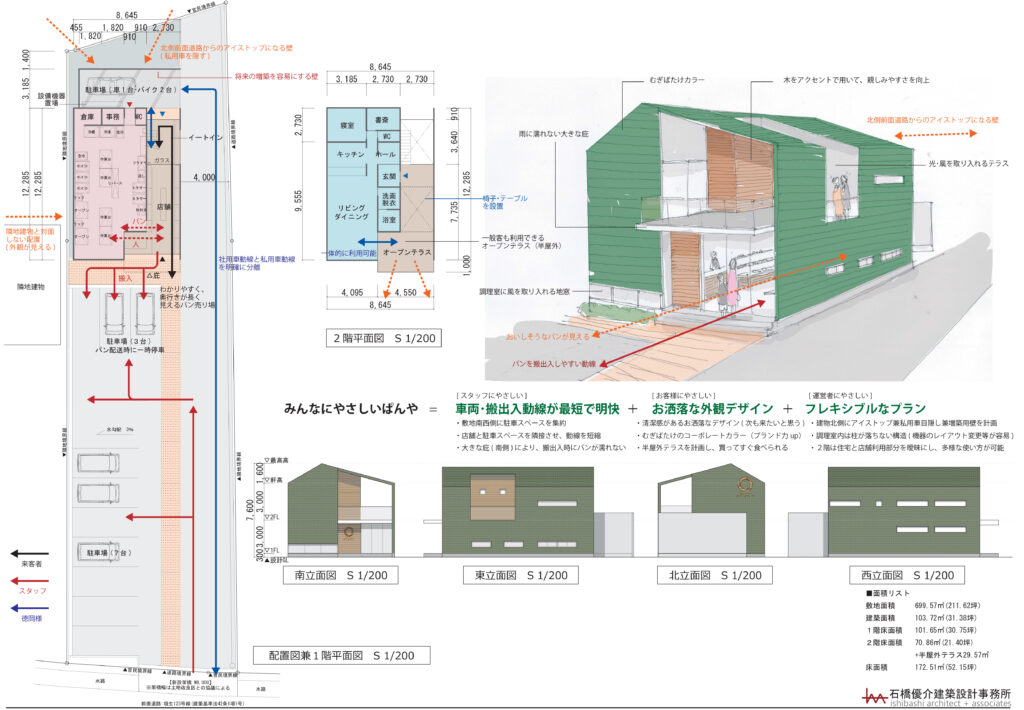Select the 配置図兼1階平面図 S 1/200 label
Viewport: 1024px width, 710px height.
[342, 656]
